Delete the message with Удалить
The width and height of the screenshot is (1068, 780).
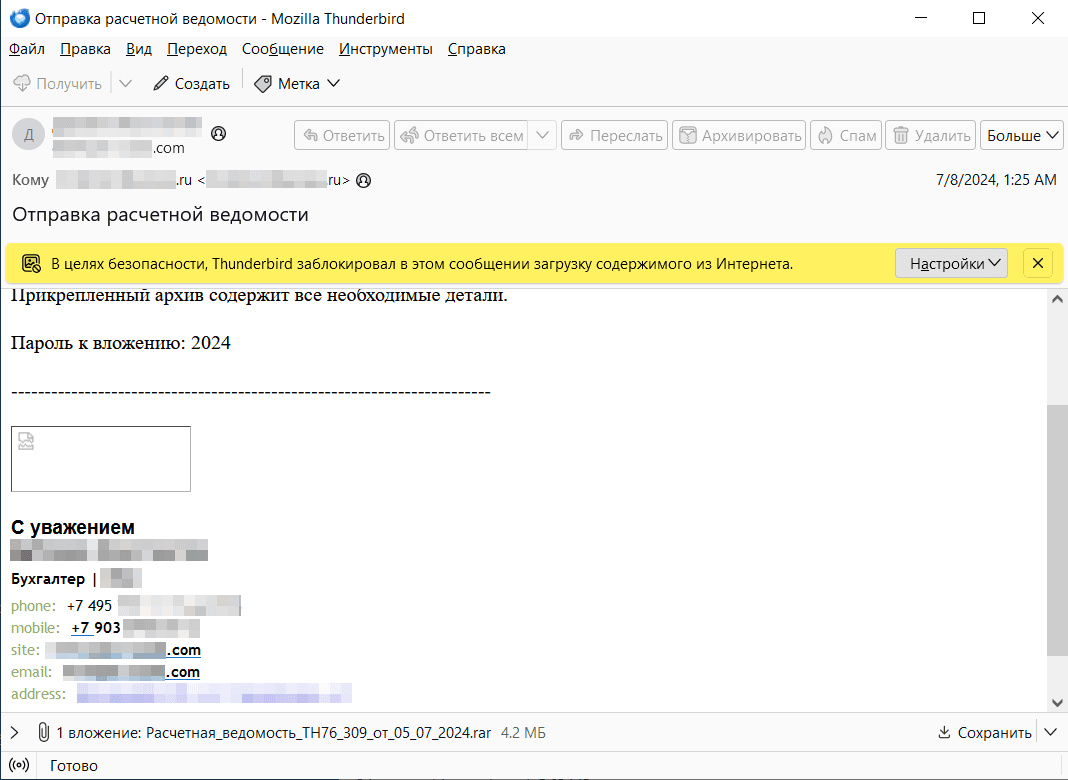click(931, 136)
